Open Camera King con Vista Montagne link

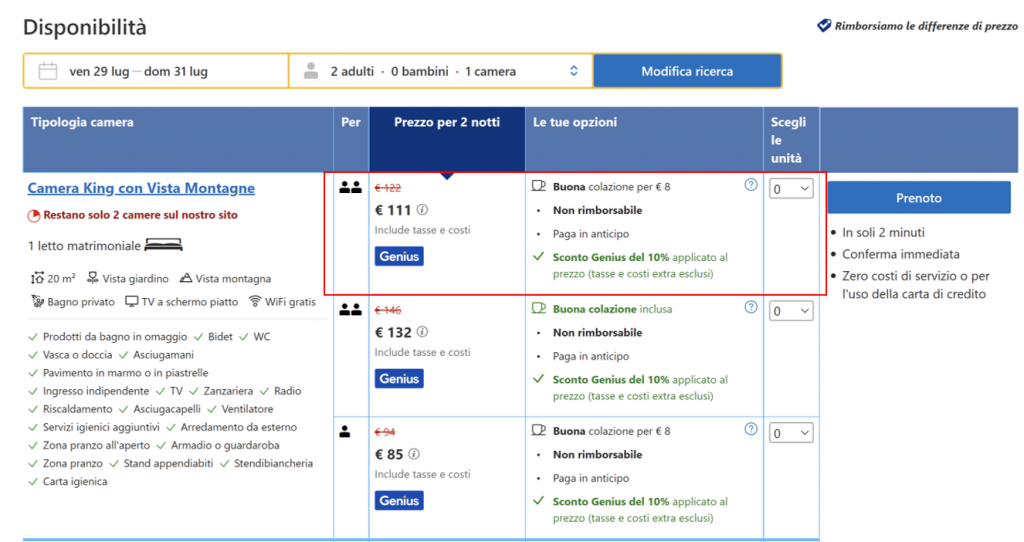click(141, 188)
